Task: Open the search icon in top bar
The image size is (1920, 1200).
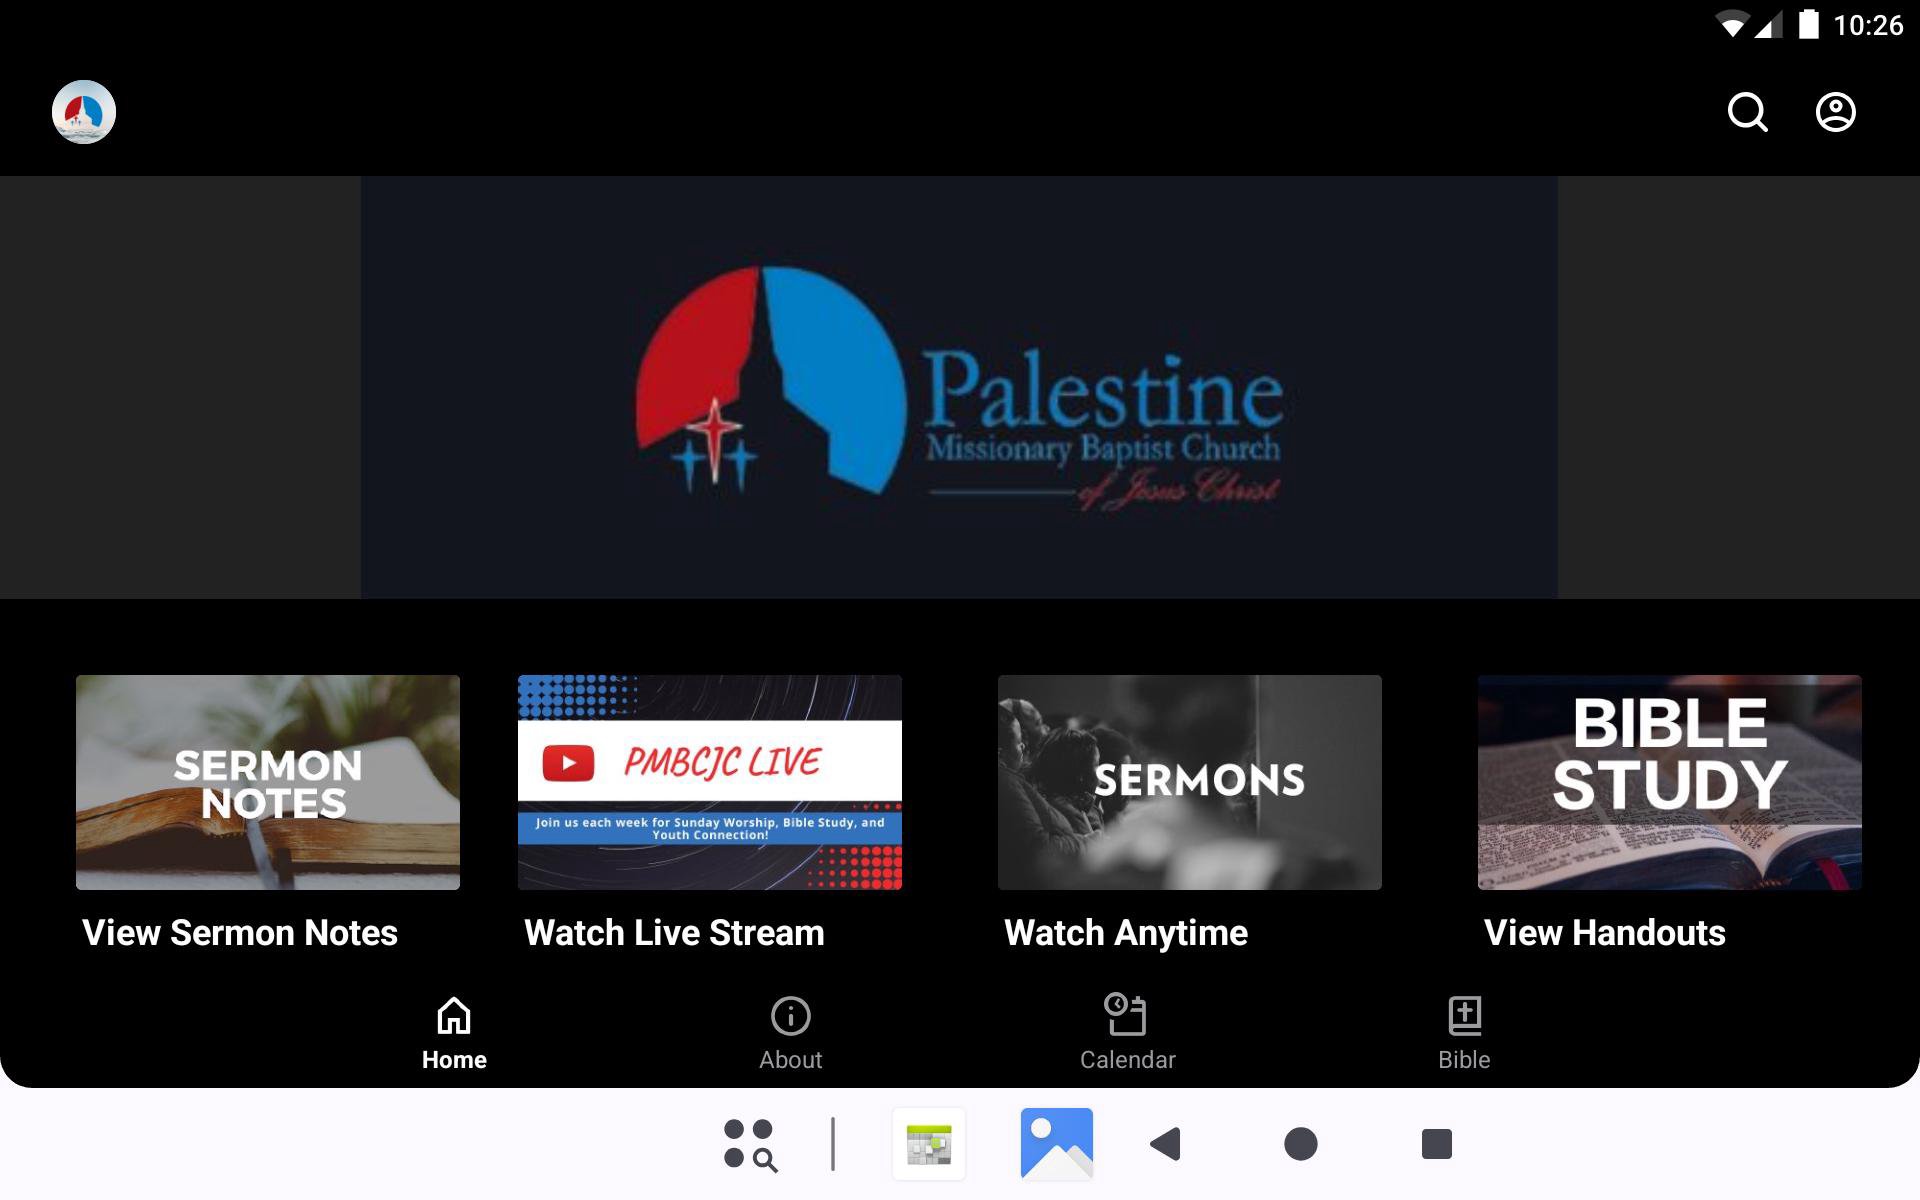Action: coord(1747,112)
